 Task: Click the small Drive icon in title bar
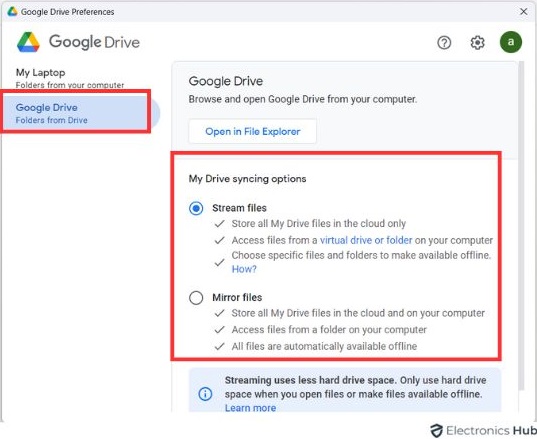[x=13, y=11]
